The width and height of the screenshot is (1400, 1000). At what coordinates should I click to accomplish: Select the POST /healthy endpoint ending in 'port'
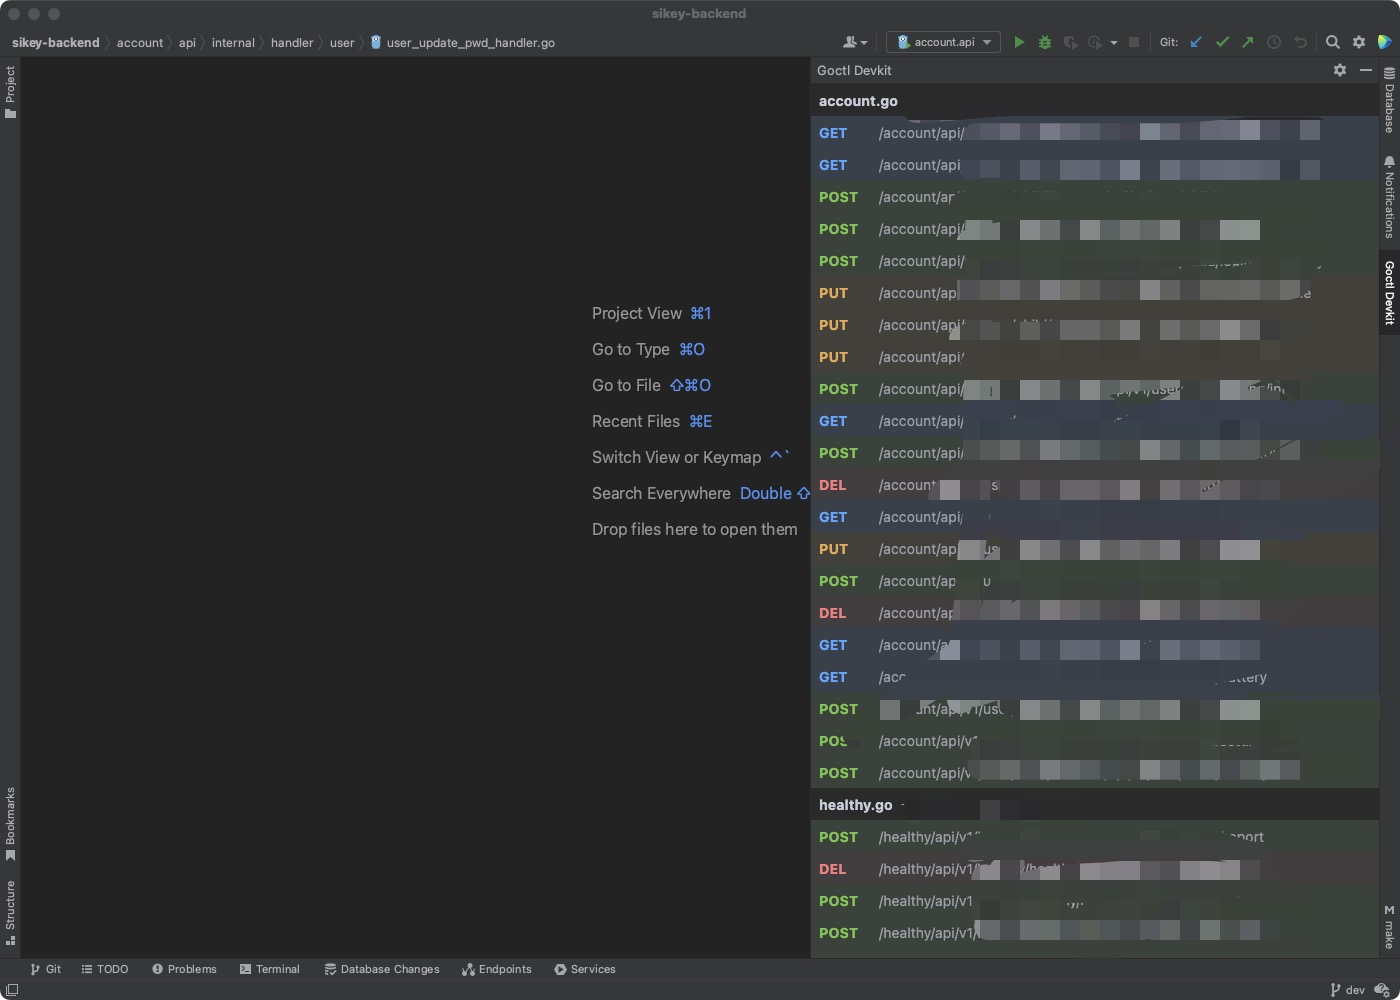pyautogui.click(x=1094, y=837)
